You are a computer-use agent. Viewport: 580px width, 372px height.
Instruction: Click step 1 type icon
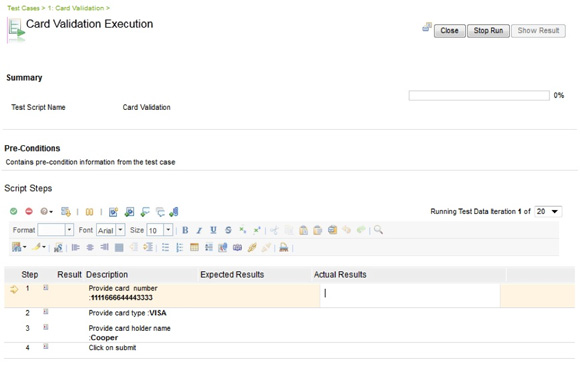tap(45, 287)
